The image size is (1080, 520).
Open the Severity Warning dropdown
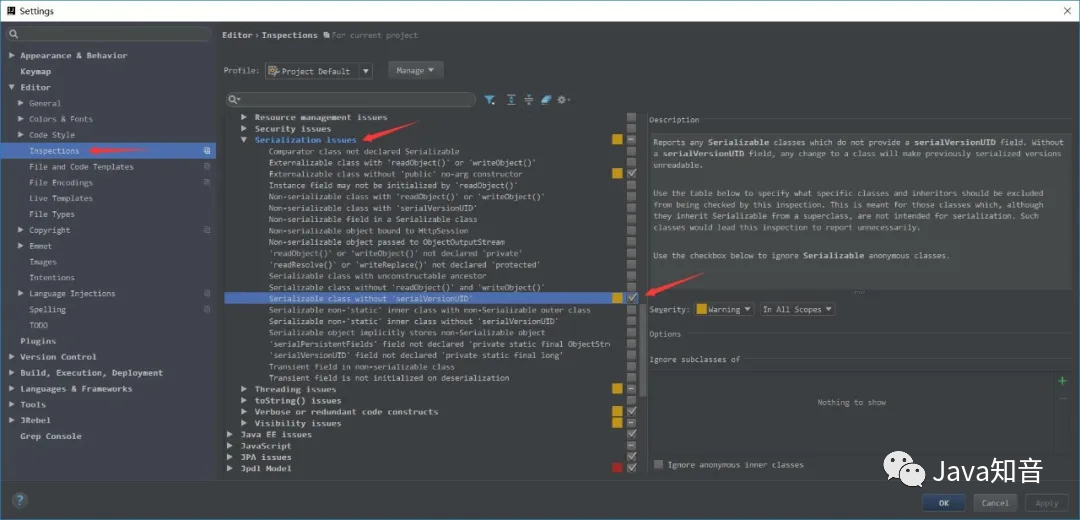[724, 309]
